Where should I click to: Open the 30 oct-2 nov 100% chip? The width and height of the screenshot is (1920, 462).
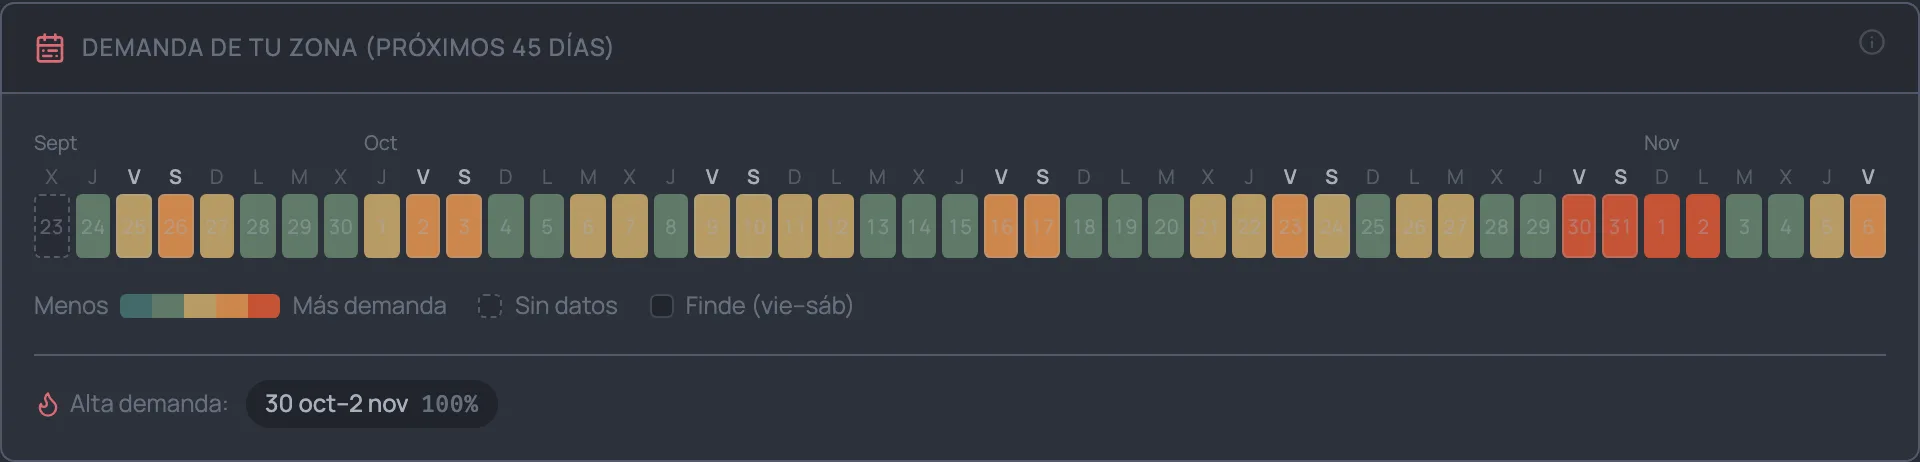pyautogui.click(x=372, y=404)
